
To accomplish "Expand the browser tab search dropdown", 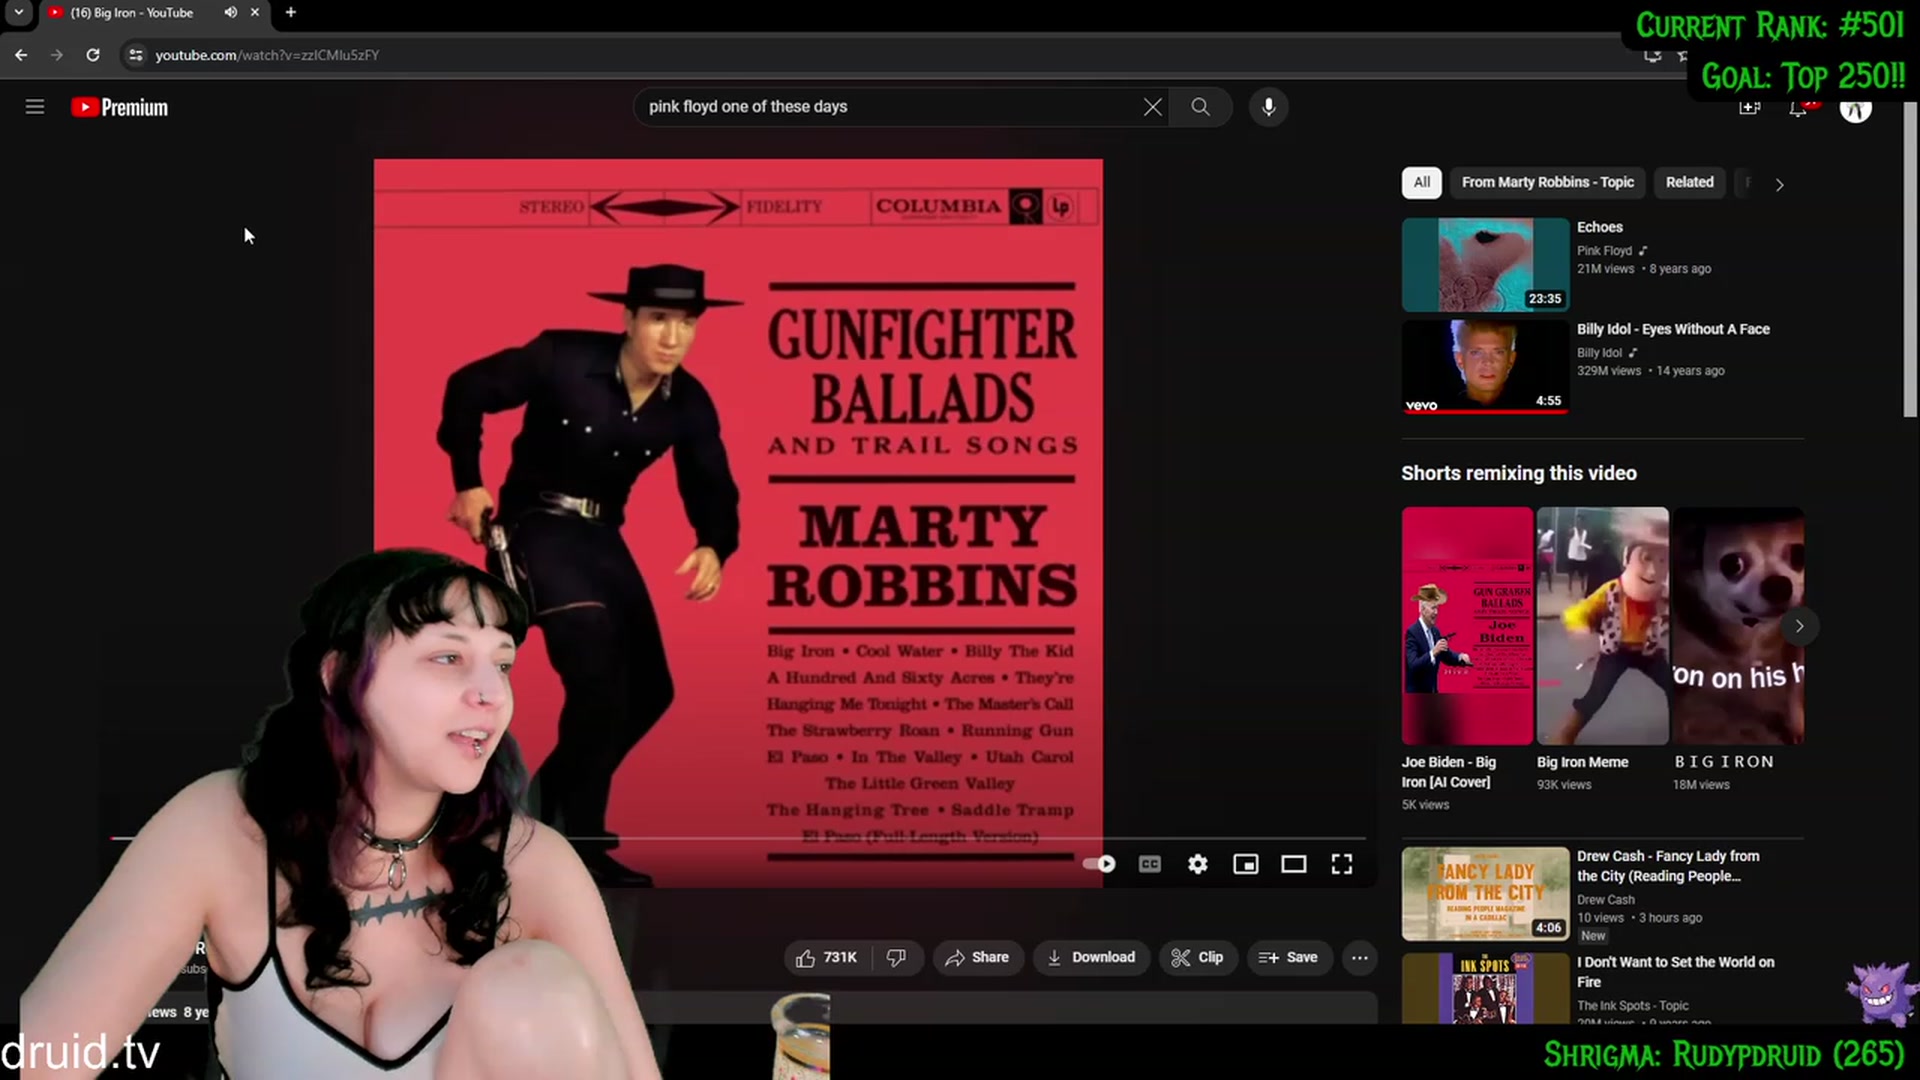I will coord(18,12).
